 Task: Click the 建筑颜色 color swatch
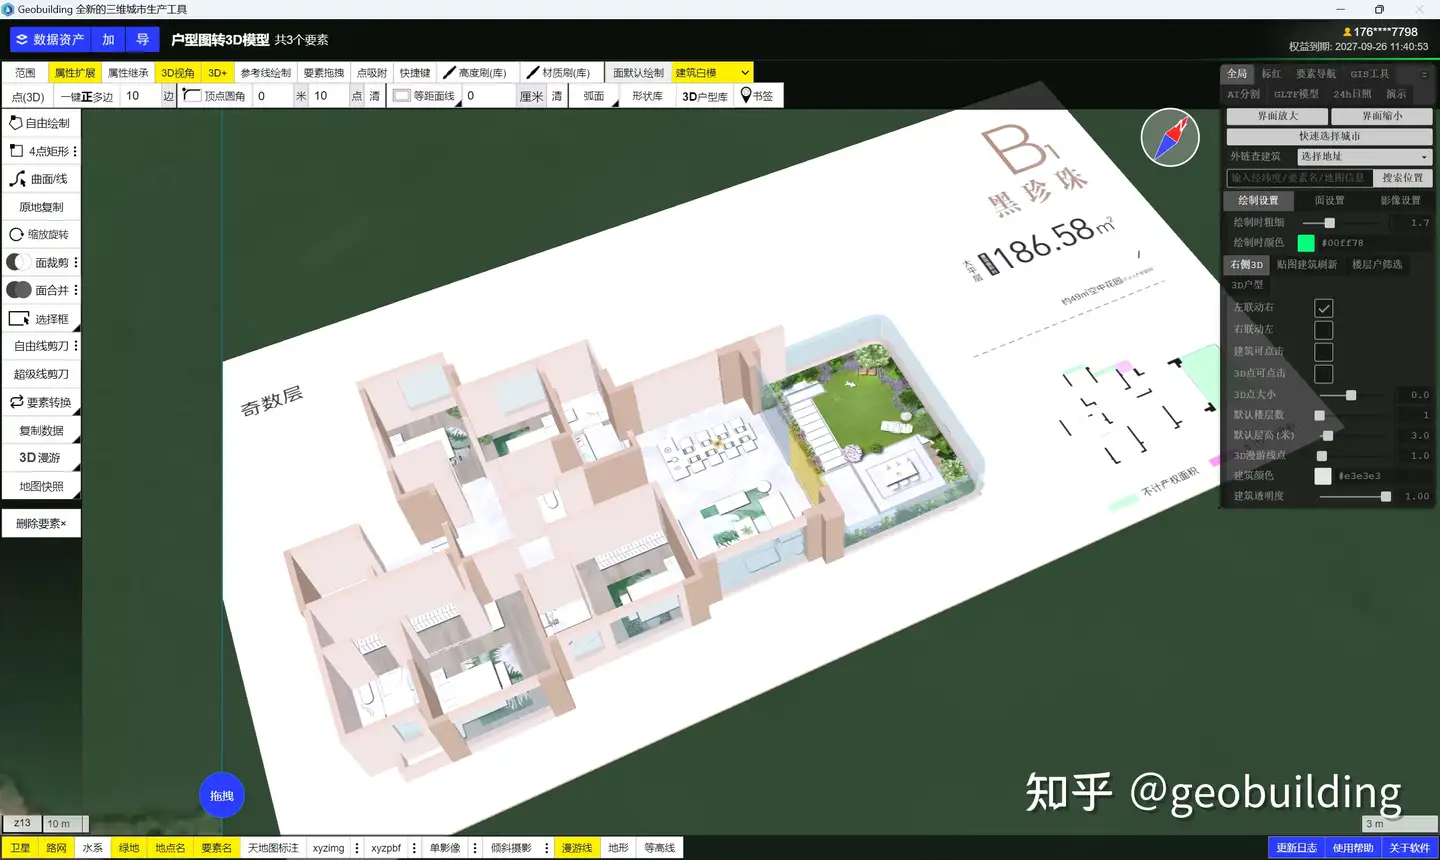click(x=1323, y=476)
